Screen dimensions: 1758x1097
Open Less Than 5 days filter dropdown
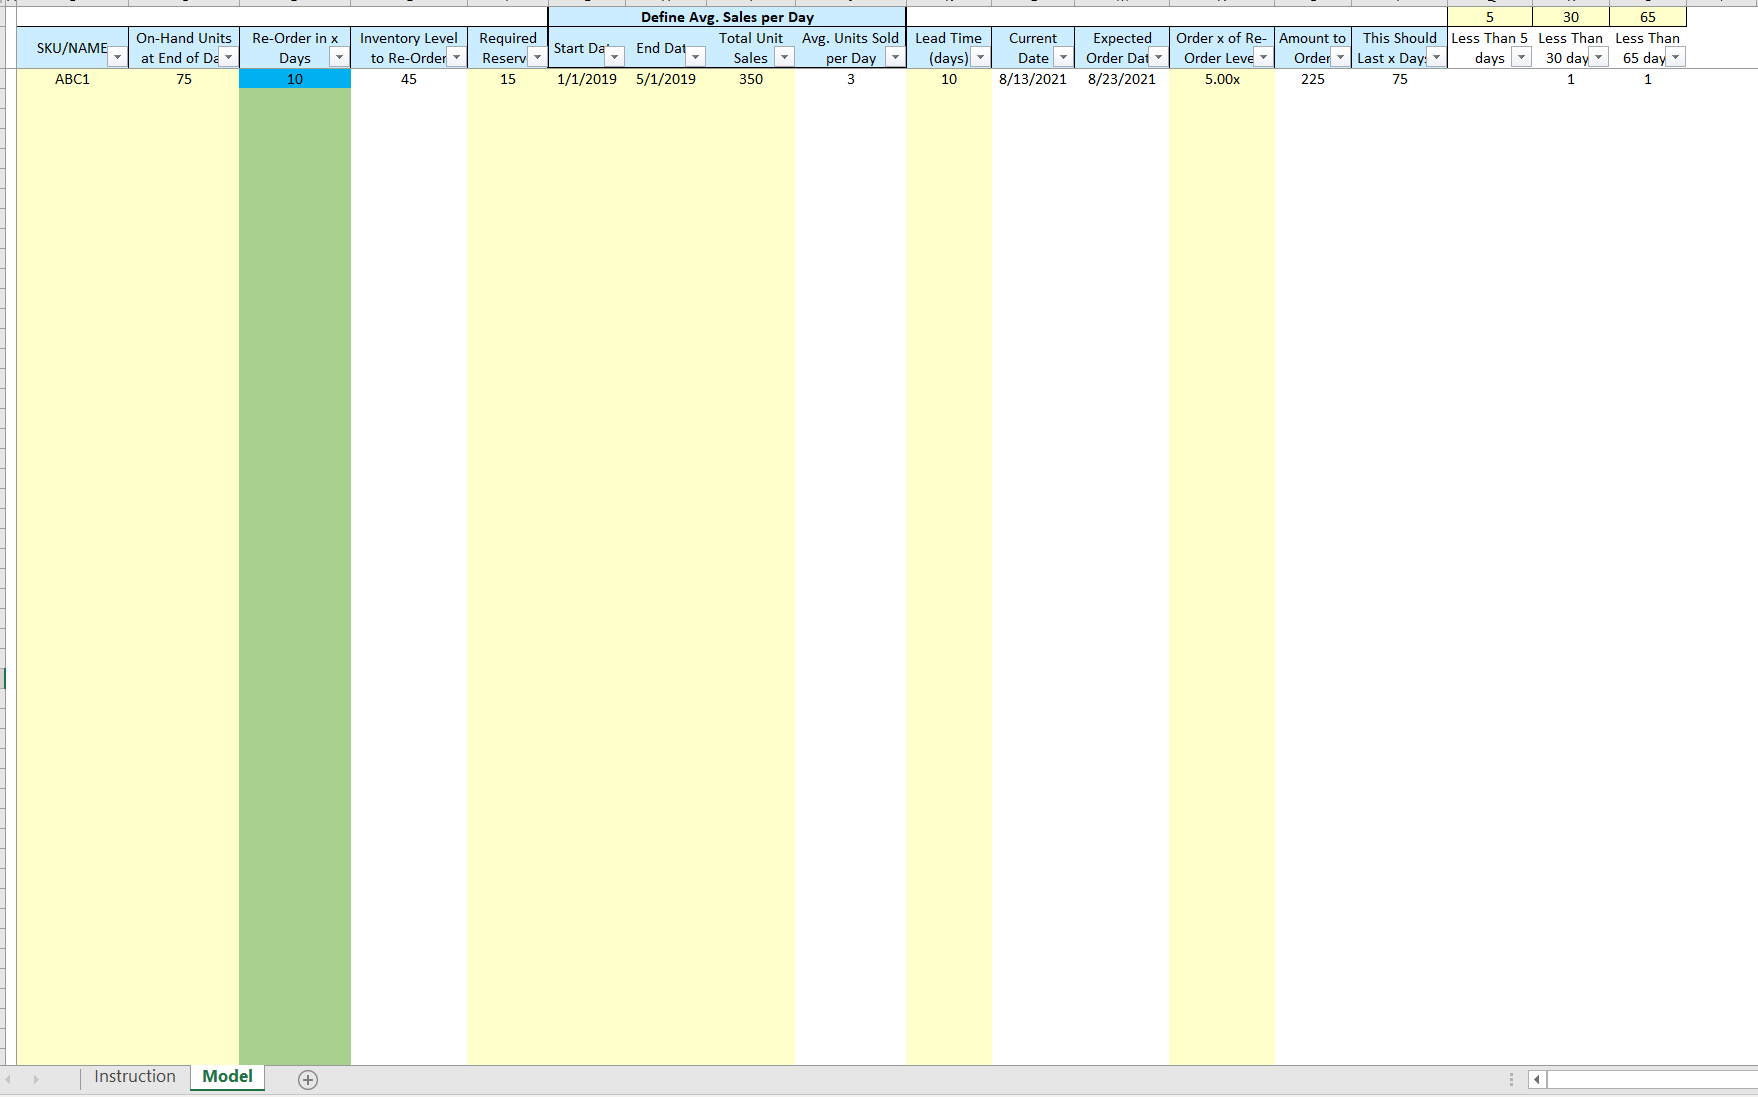tap(1521, 58)
